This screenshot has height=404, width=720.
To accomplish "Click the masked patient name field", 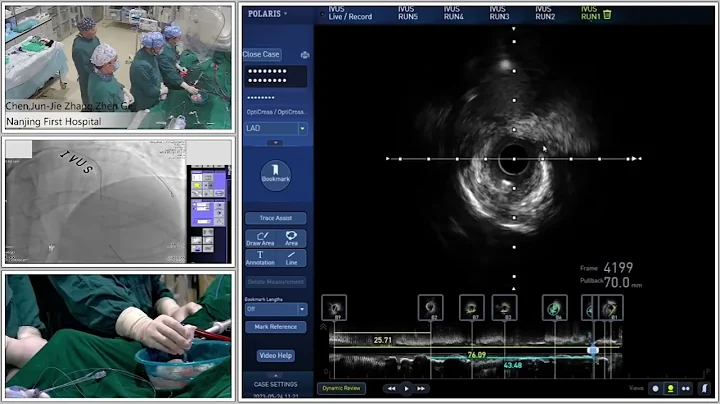I will coord(276,76).
